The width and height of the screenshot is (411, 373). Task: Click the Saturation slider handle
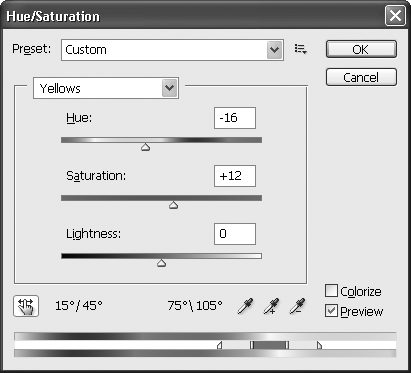(173, 205)
